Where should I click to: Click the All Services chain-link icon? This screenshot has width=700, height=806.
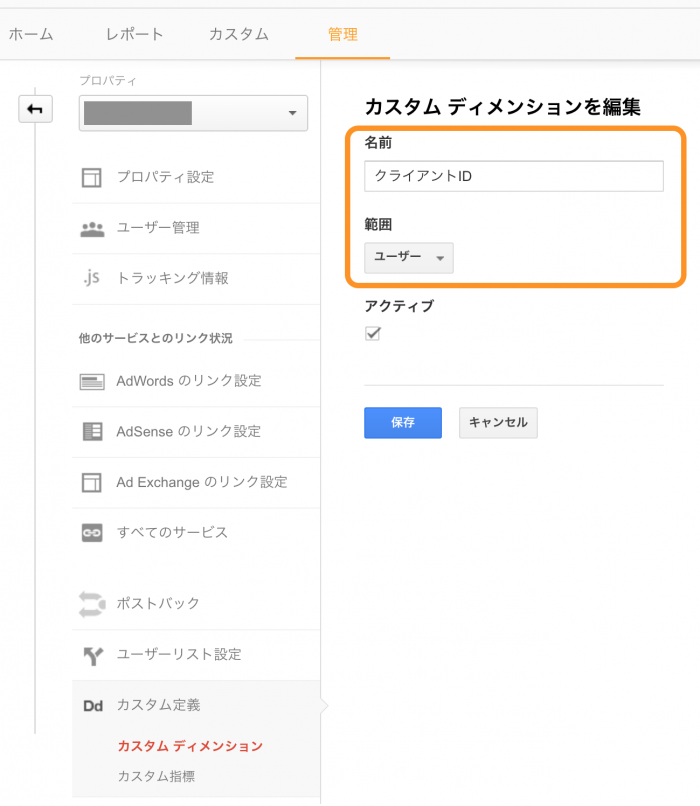pyautogui.click(x=92, y=533)
